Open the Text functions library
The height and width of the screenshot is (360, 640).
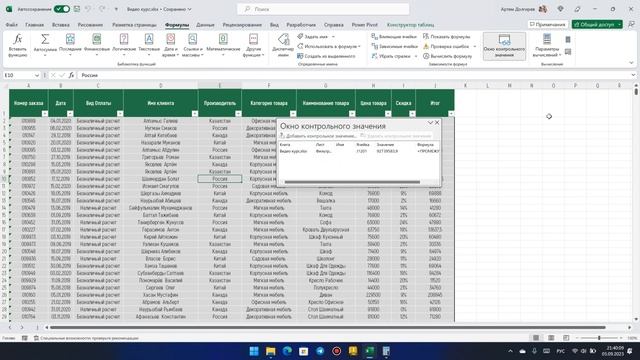point(149,45)
